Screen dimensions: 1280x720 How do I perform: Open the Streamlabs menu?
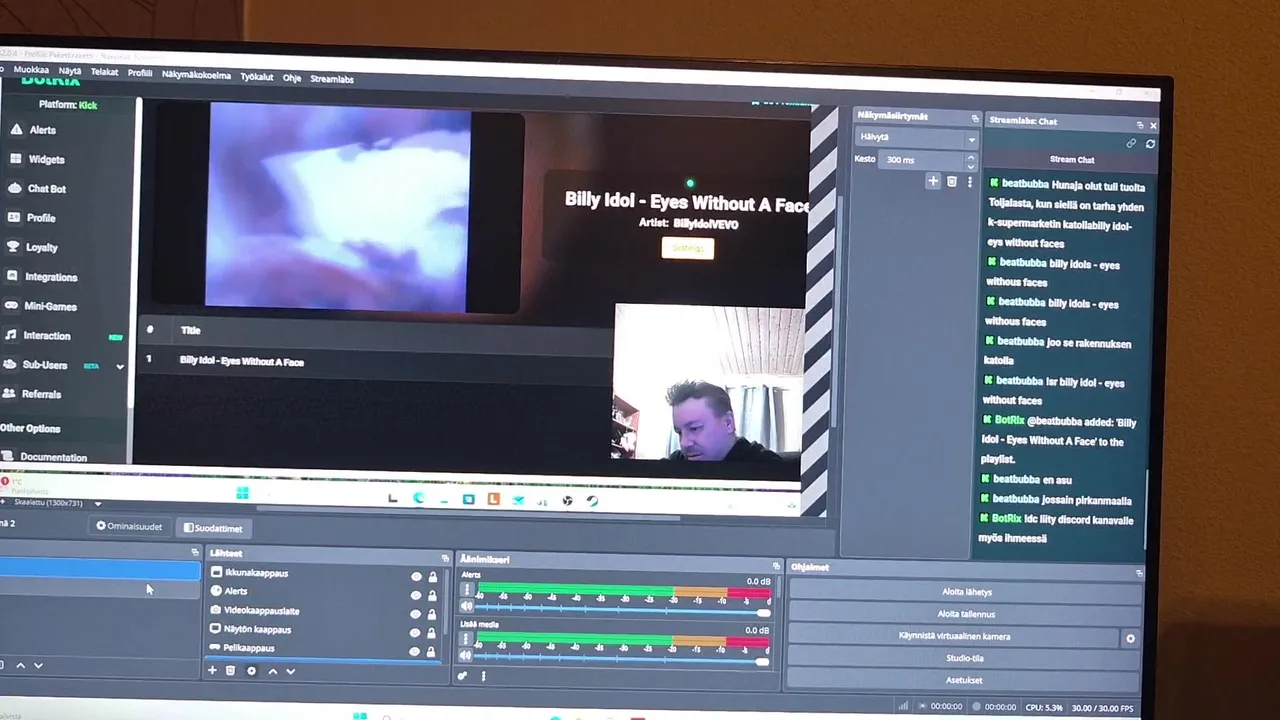(x=332, y=79)
